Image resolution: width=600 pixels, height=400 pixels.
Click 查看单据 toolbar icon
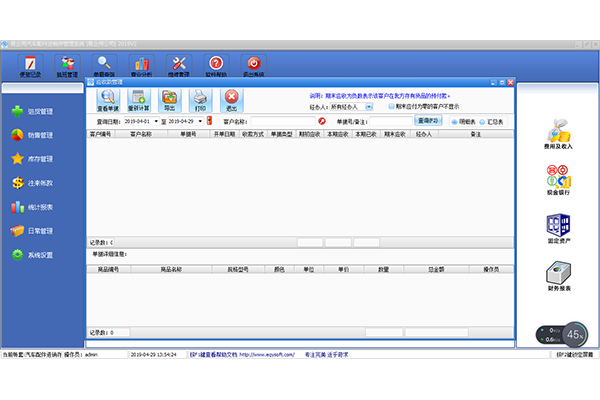click(108, 100)
